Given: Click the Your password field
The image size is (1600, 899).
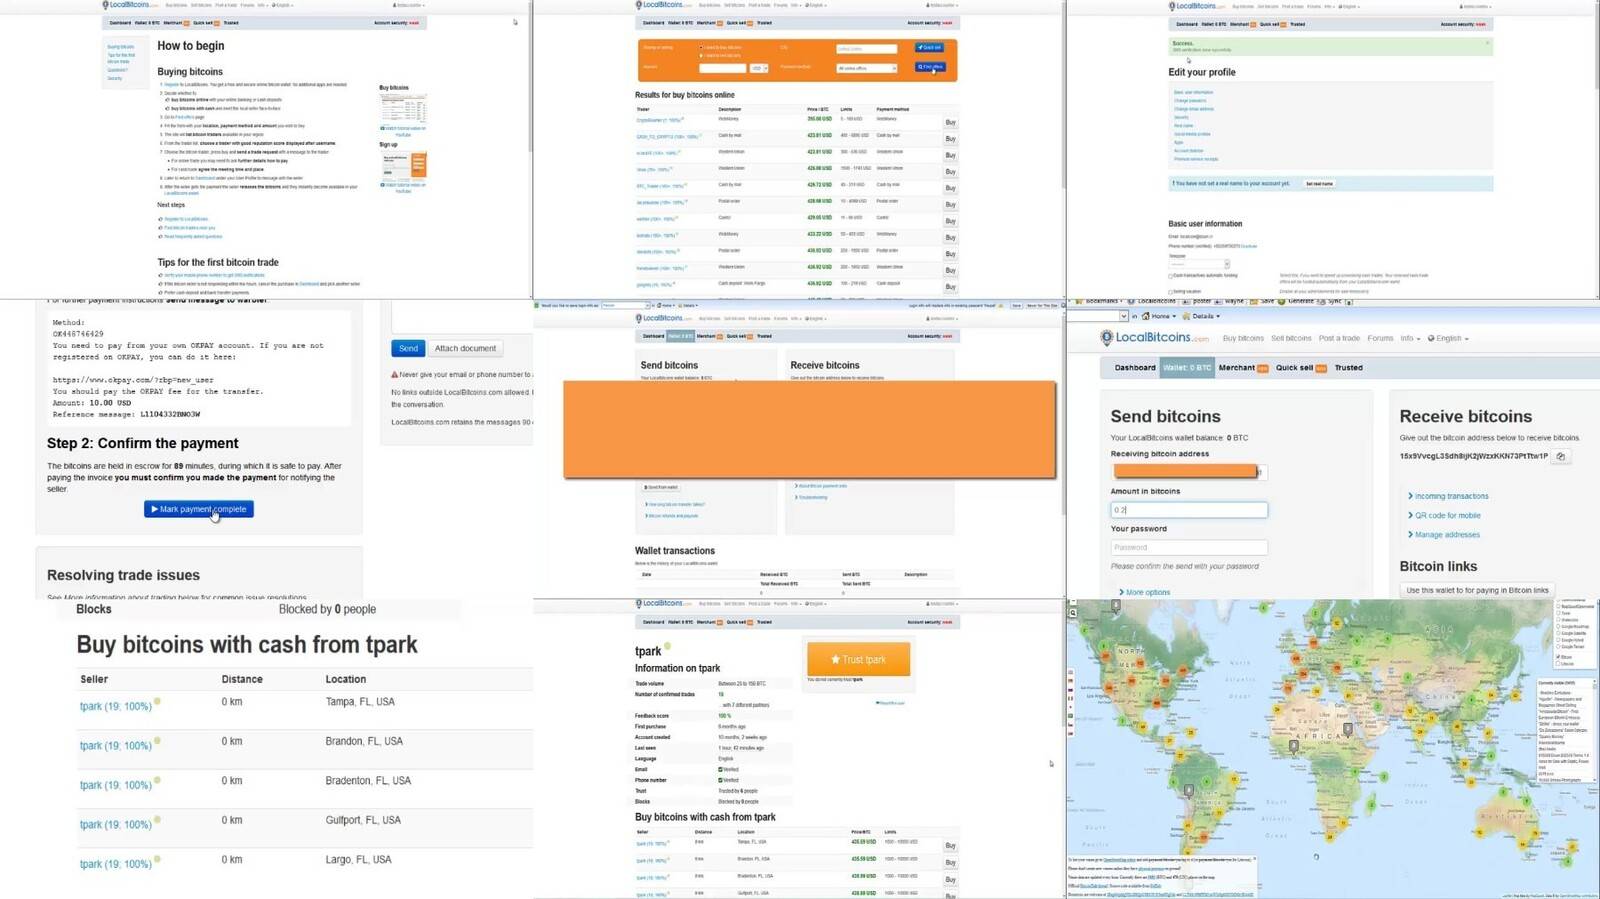Looking at the screenshot, I should pyautogui.click(x=1189, y=548).
